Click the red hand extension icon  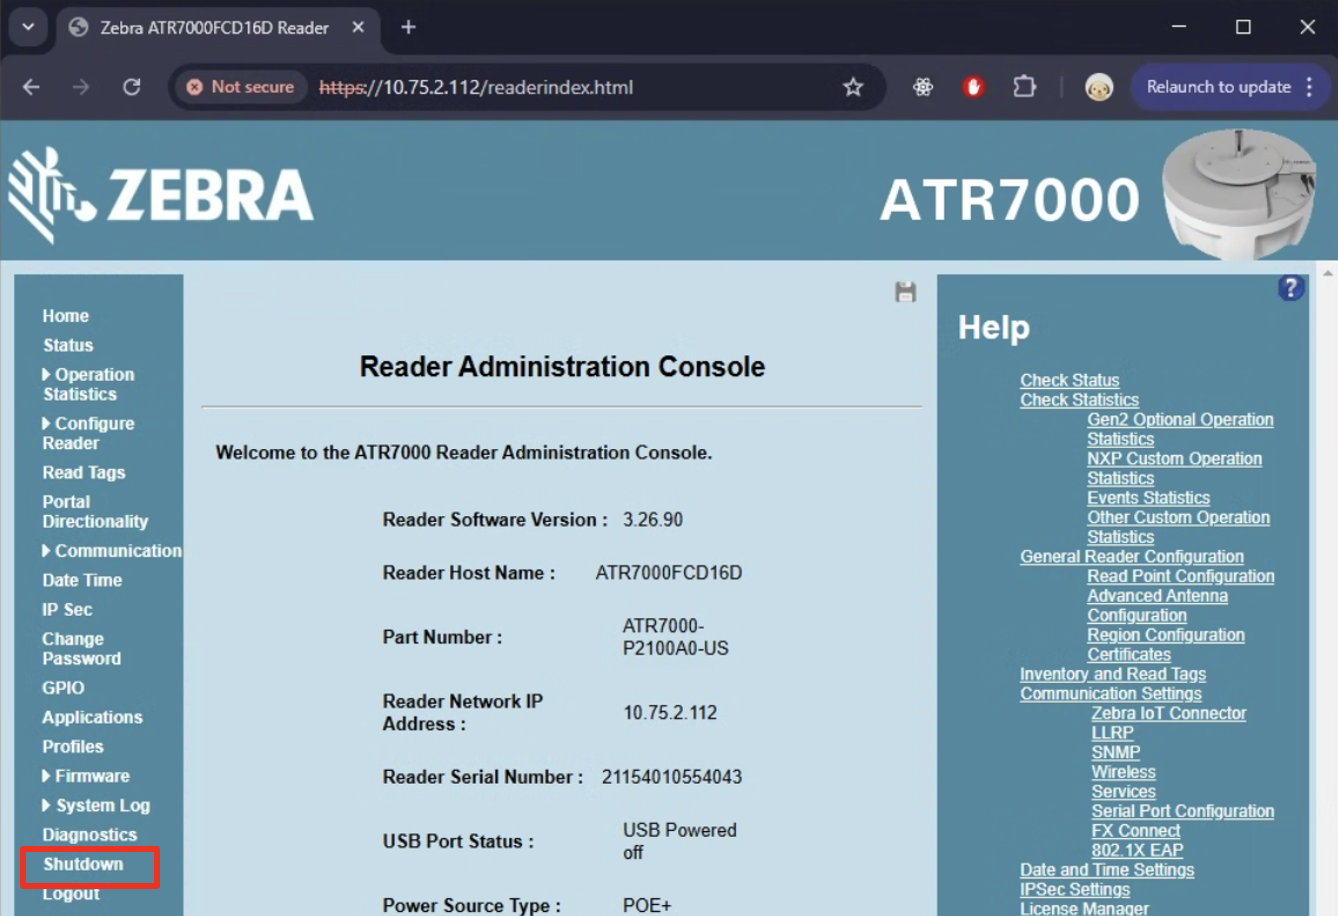973,87
